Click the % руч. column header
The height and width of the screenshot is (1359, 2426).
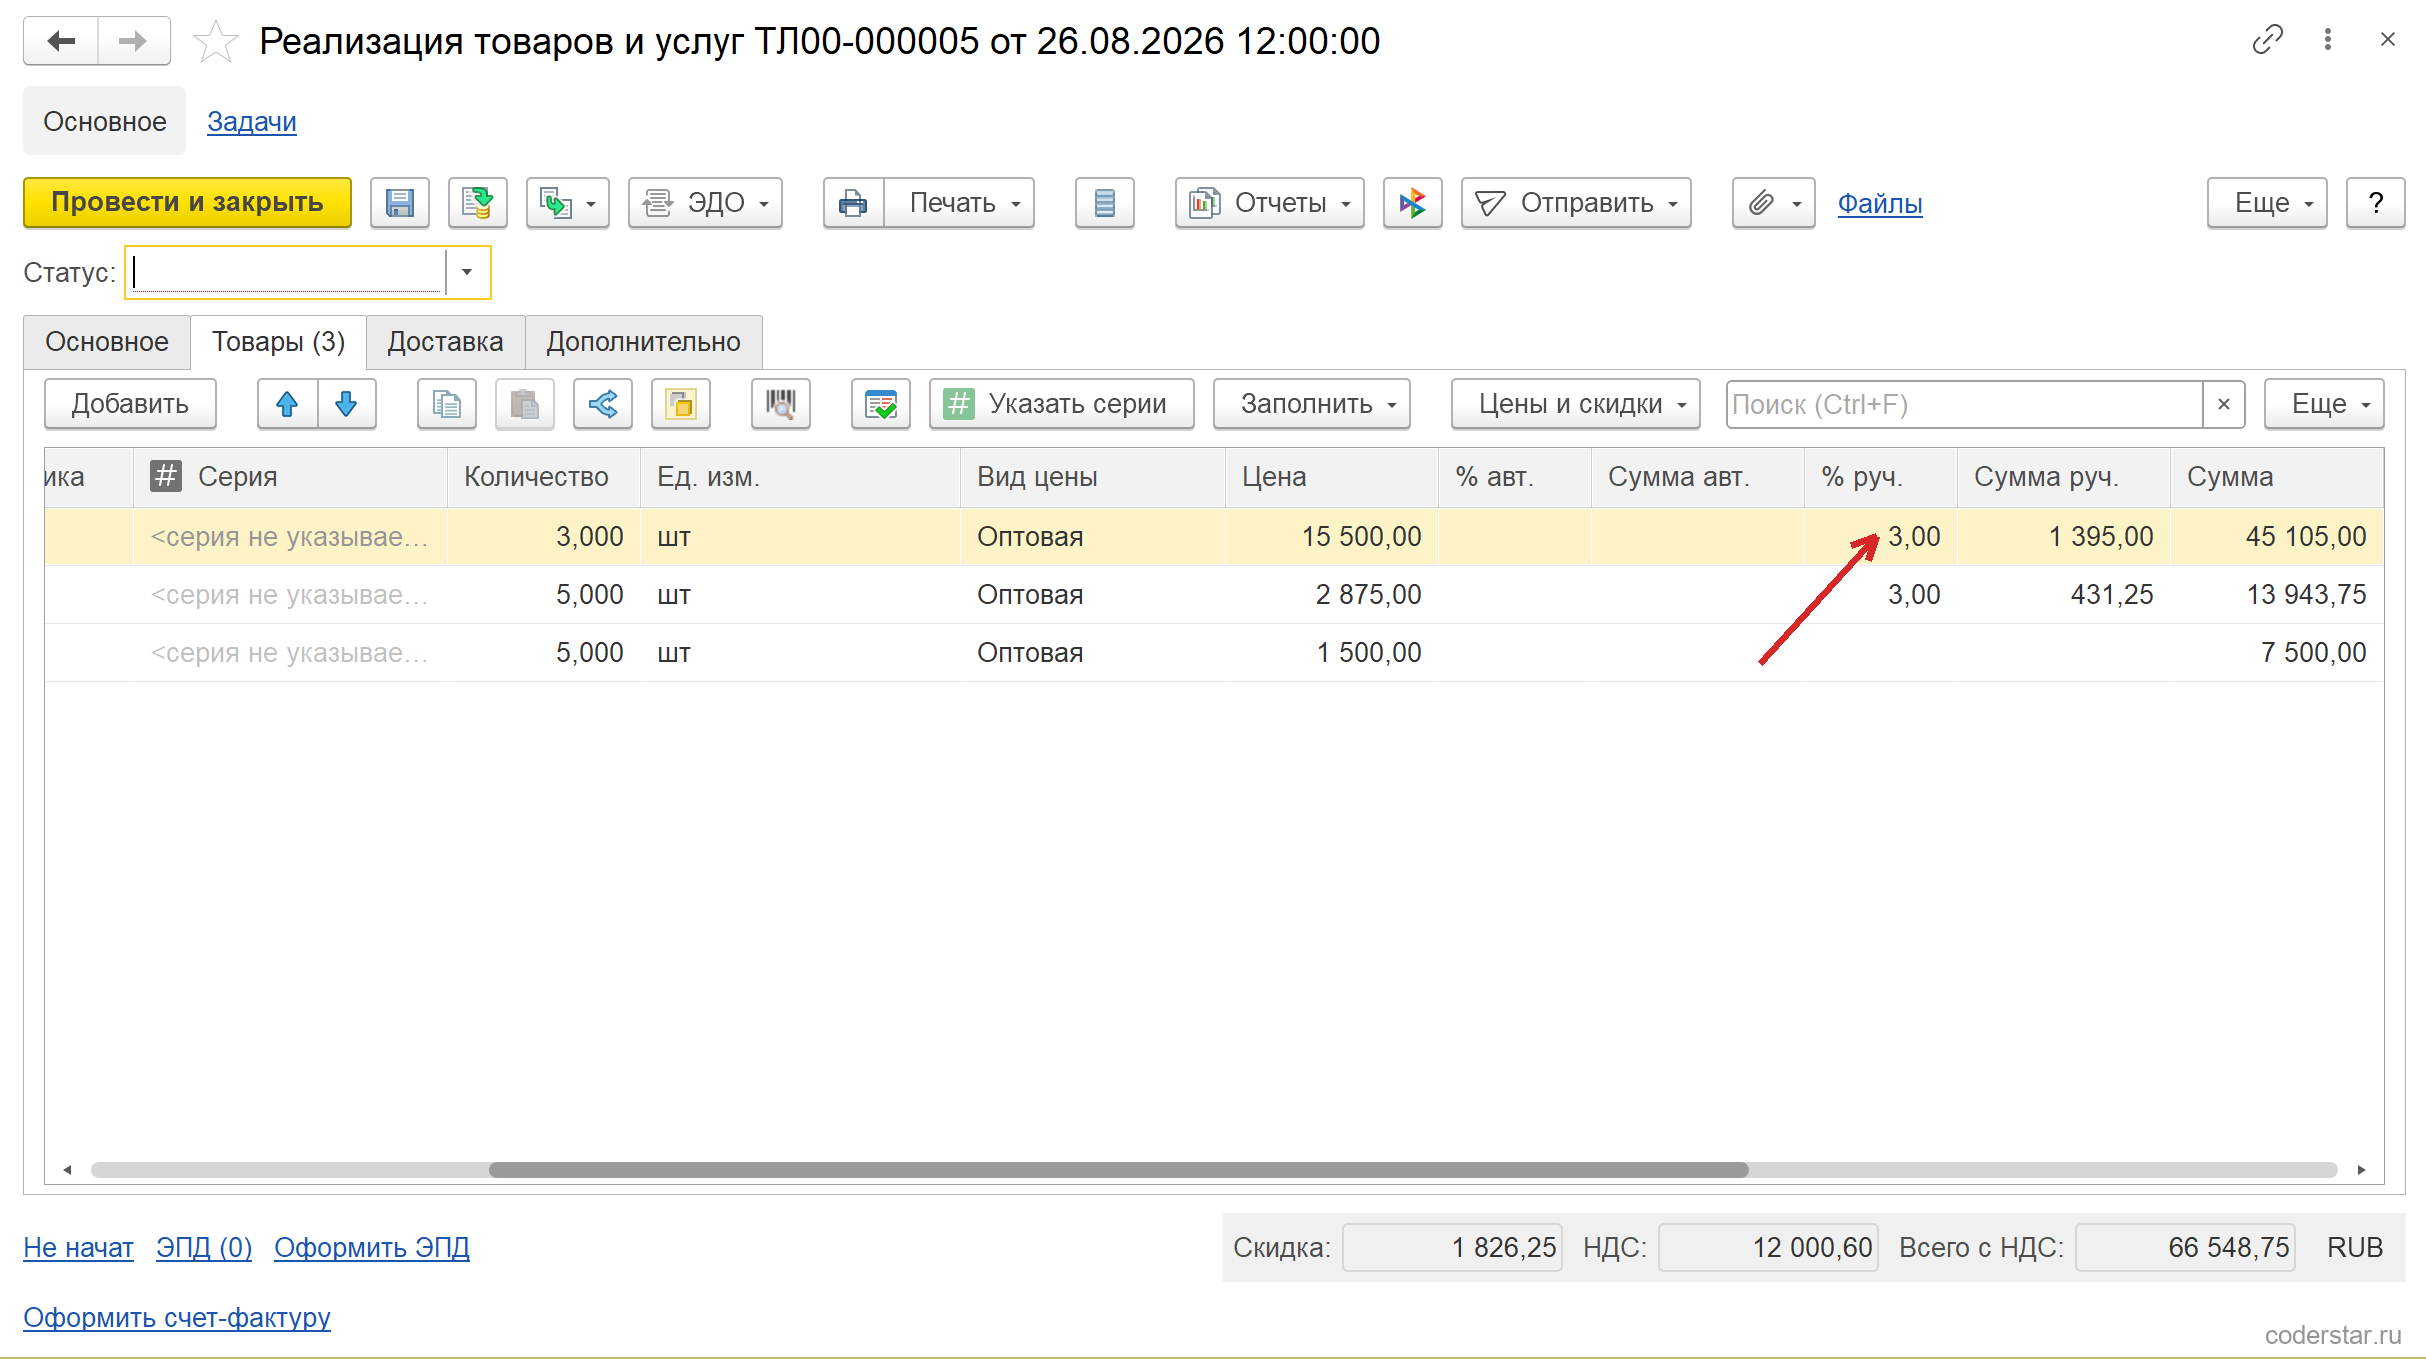pyautogui.click(x=1881, y=477)
